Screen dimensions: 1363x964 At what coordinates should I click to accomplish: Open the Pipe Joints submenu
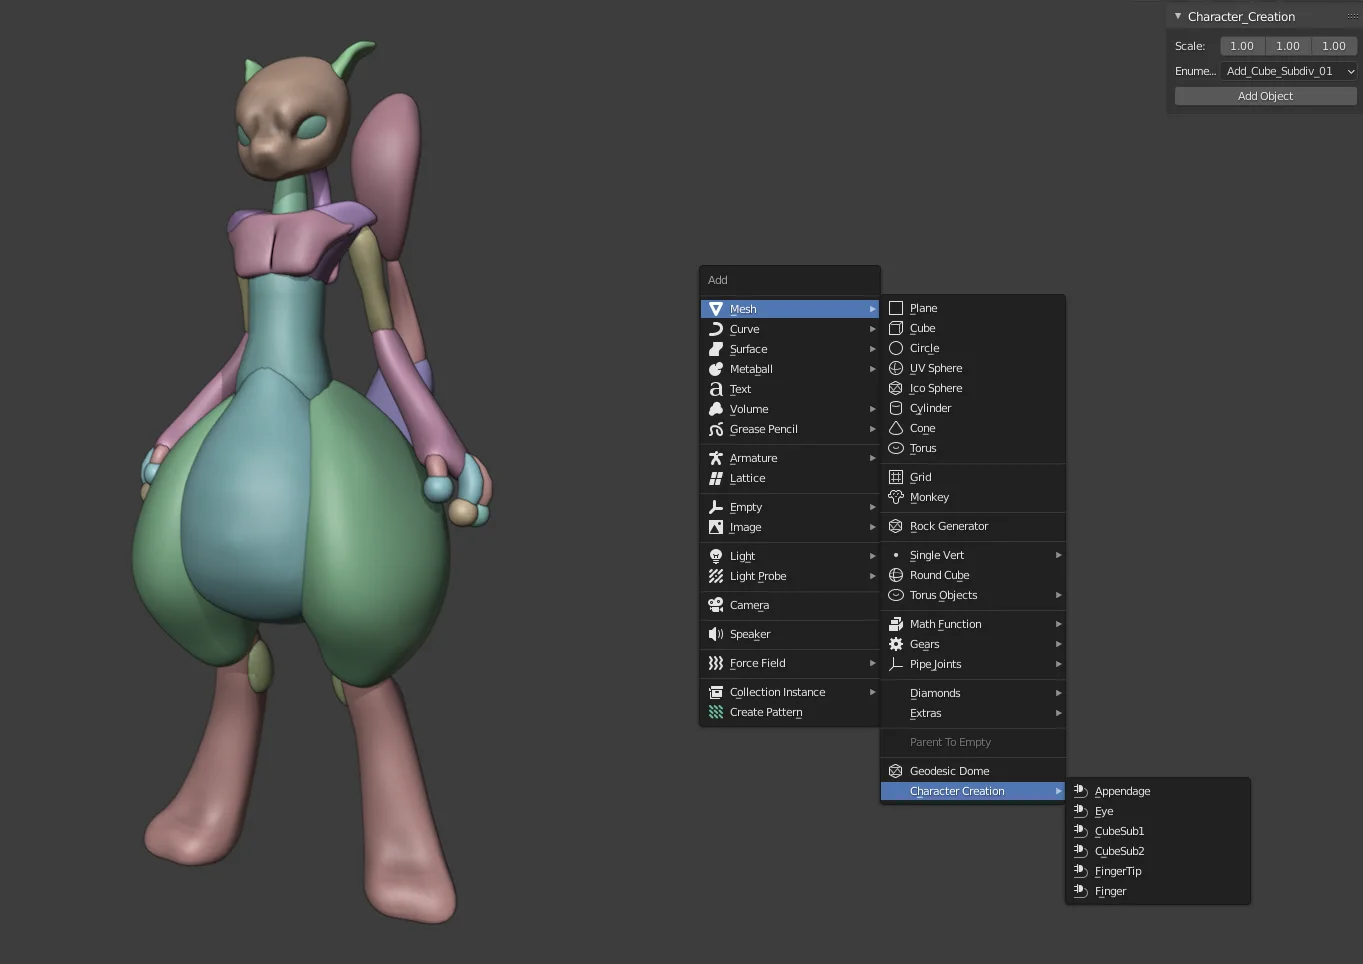click(936, 664)
